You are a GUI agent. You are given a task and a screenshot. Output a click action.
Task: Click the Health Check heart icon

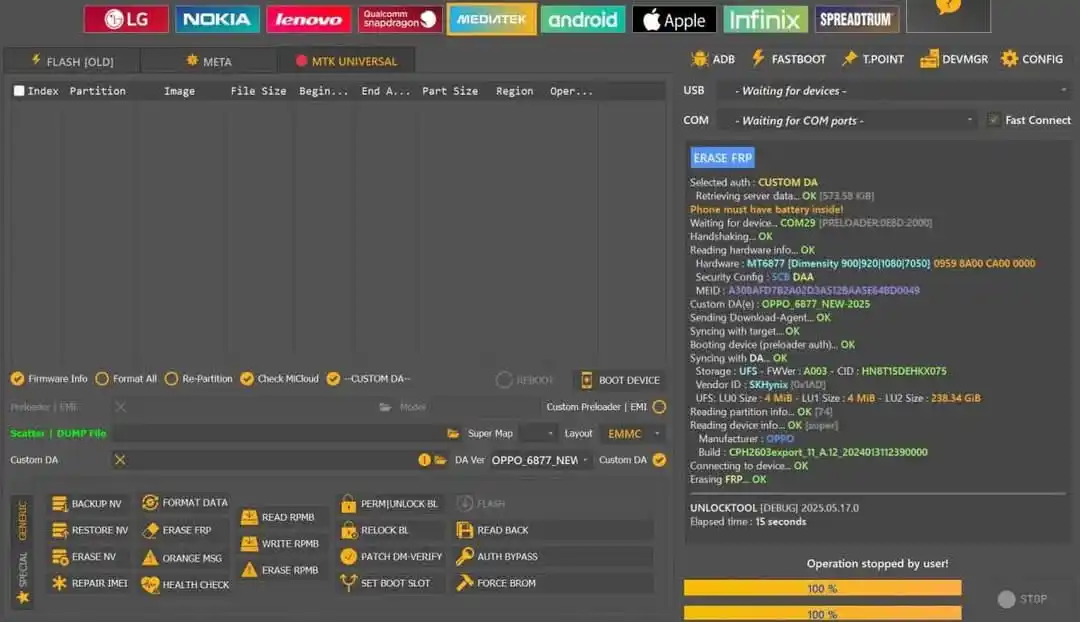point(150,584)
